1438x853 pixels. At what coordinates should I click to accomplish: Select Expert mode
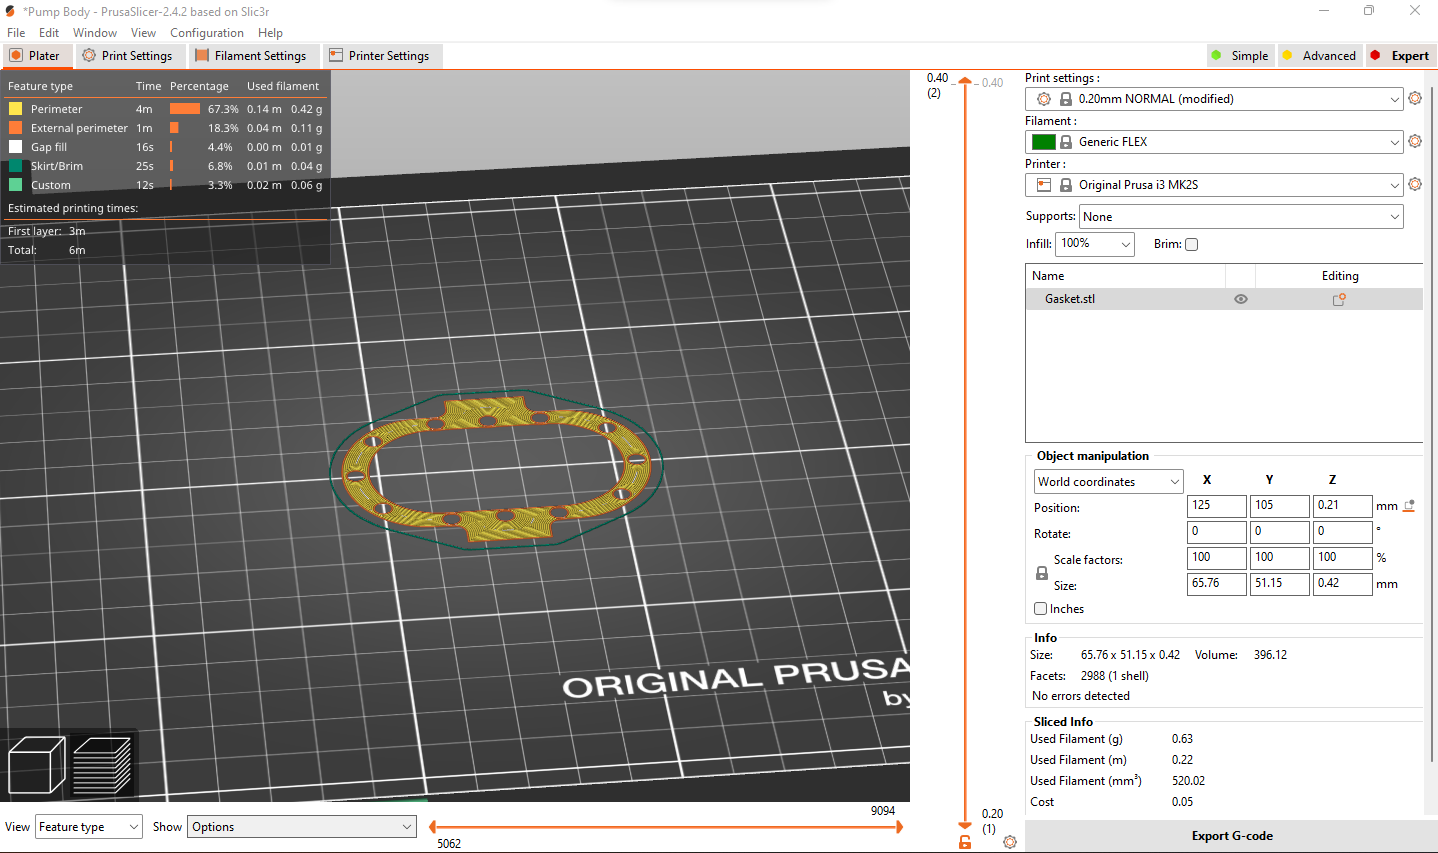pos(1400,56)
